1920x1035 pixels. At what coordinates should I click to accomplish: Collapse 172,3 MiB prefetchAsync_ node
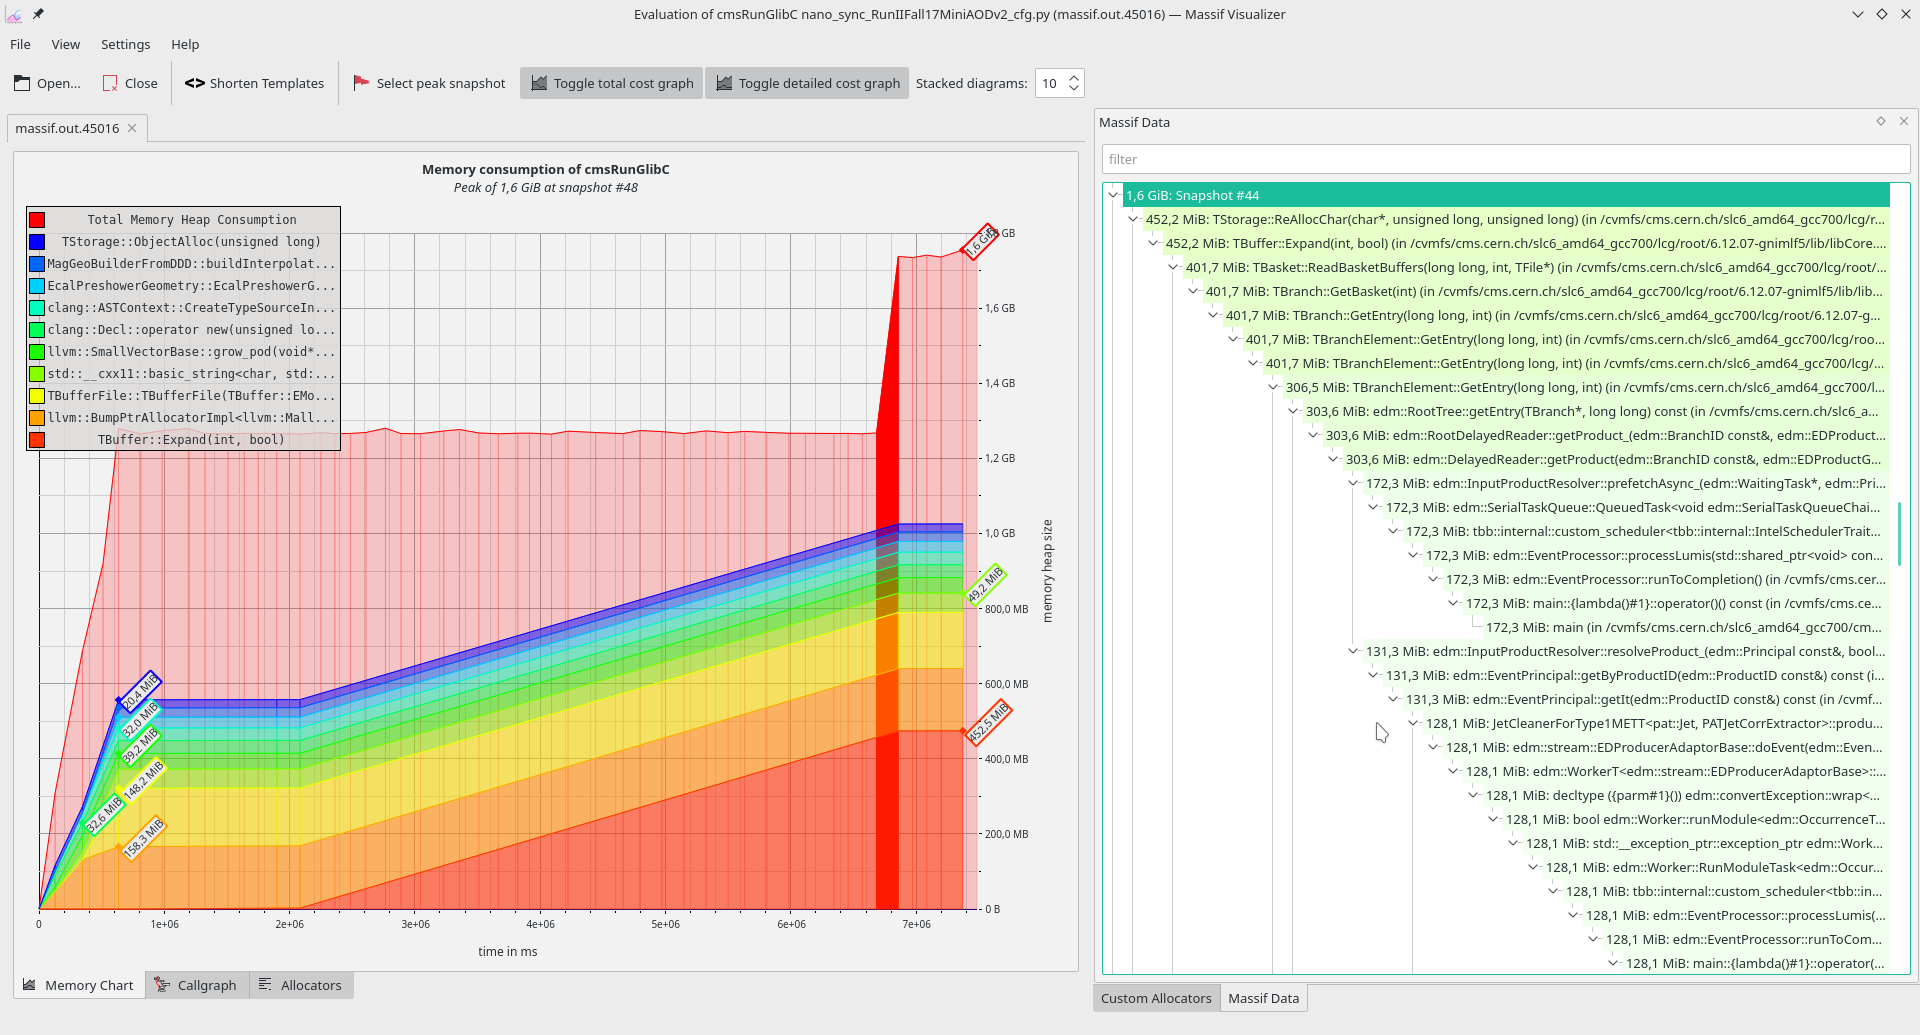pyautogui.click(x=1353, y=483)
